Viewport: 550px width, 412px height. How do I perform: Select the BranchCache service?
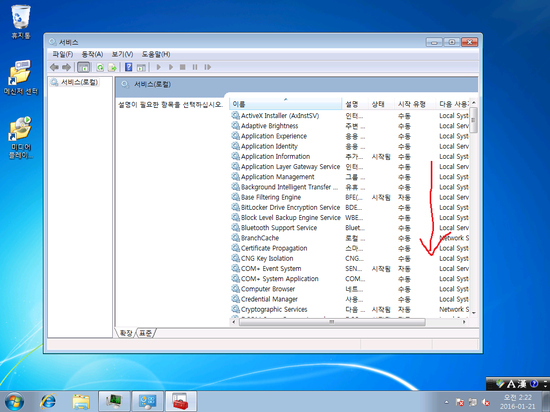(260, 238)
